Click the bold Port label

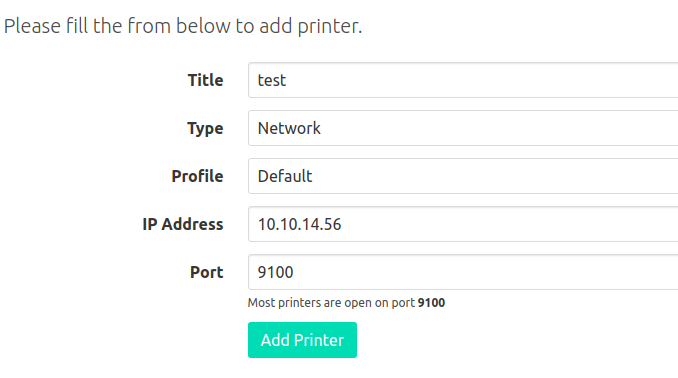[207, 272]
